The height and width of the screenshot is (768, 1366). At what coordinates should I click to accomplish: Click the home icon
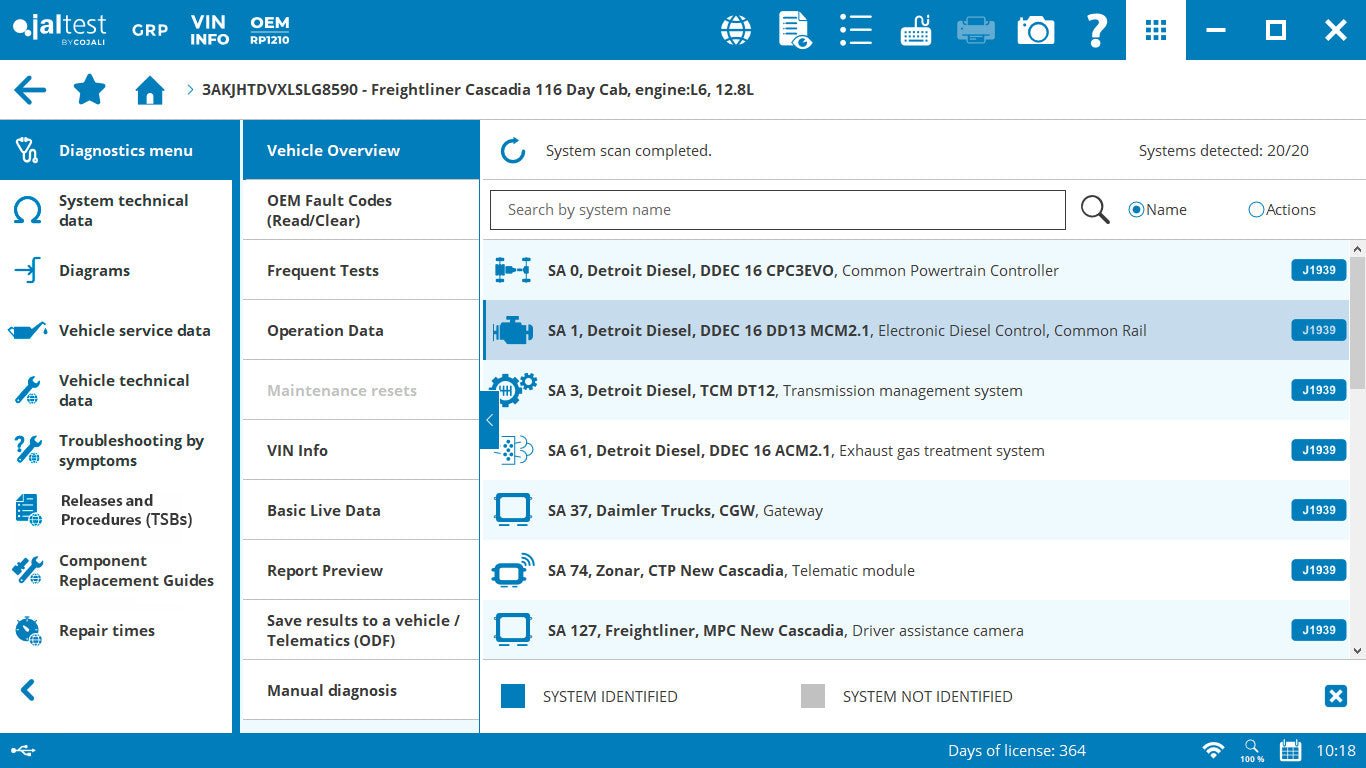[x=150, y=91]
